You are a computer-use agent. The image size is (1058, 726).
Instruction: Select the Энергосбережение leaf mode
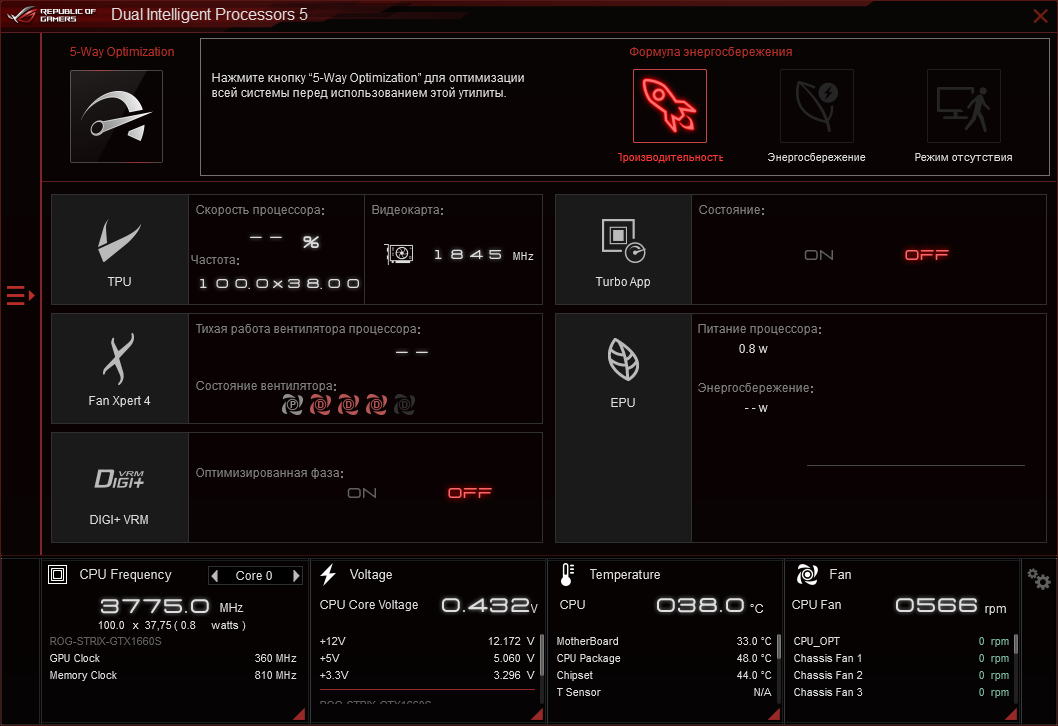tap(816, 106)
